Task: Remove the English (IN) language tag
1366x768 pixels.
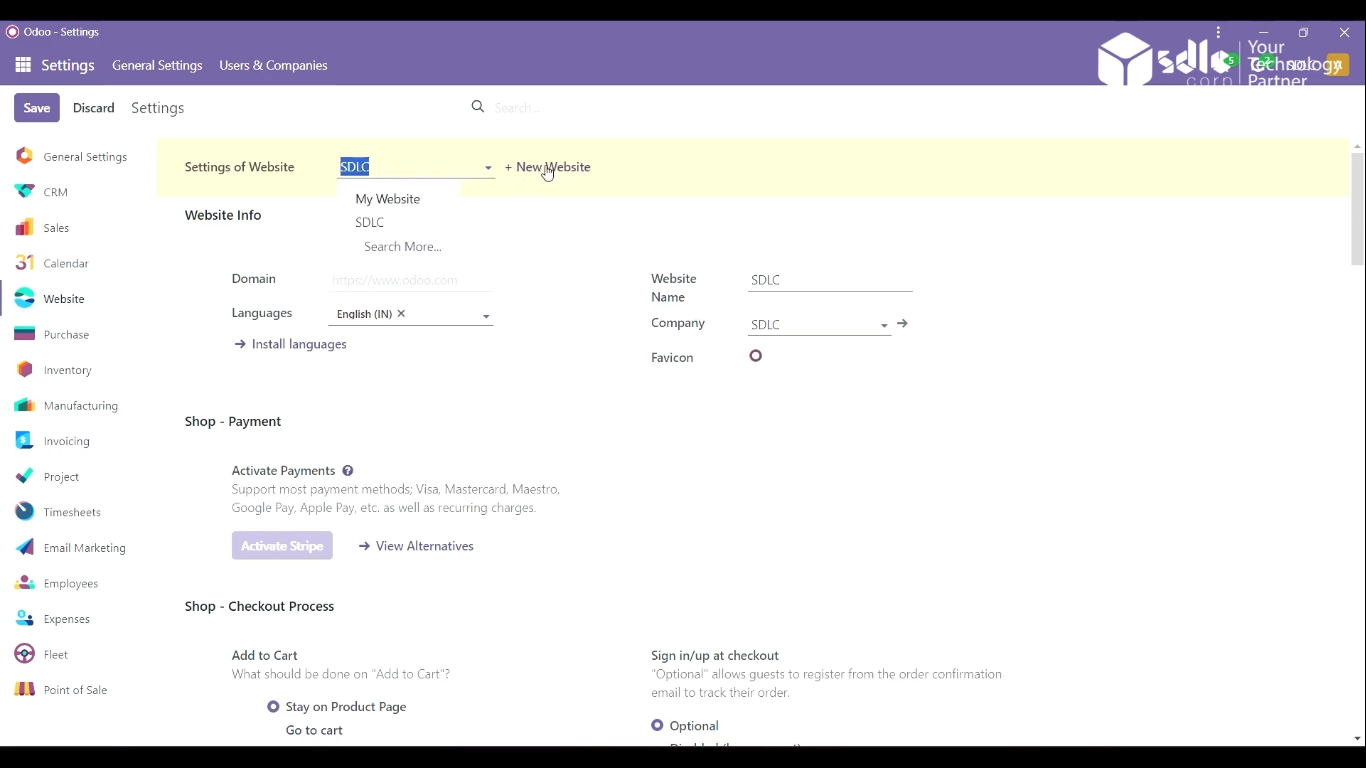Action: [x=401, y=314]
